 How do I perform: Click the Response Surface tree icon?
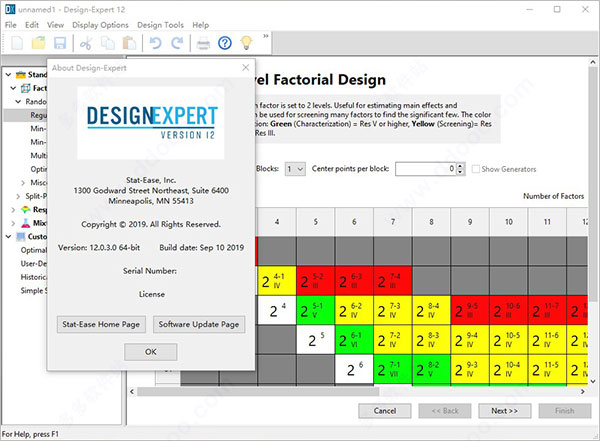click(26, 209)
